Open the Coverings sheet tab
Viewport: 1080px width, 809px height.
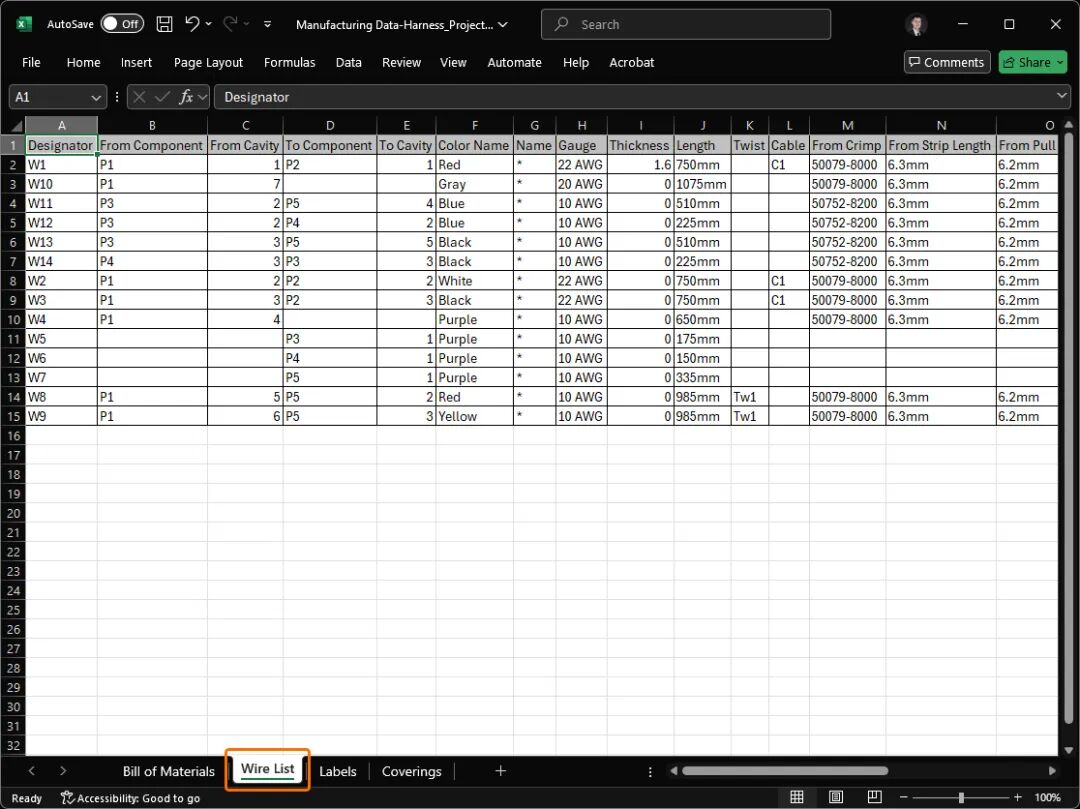(x=411, y=771)
